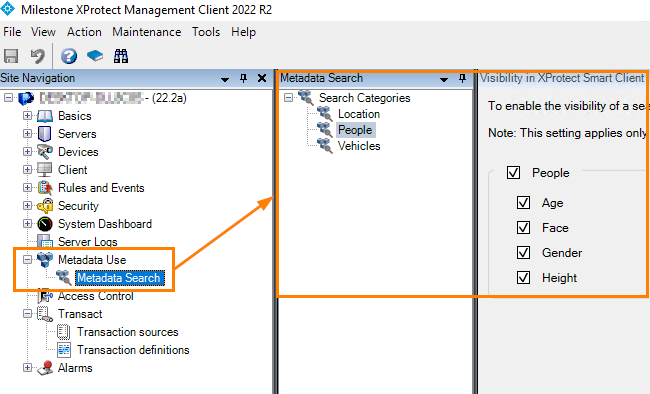The image size is (650, 394).
Task: Open the Maintenance menu
Action: (147, 32)
